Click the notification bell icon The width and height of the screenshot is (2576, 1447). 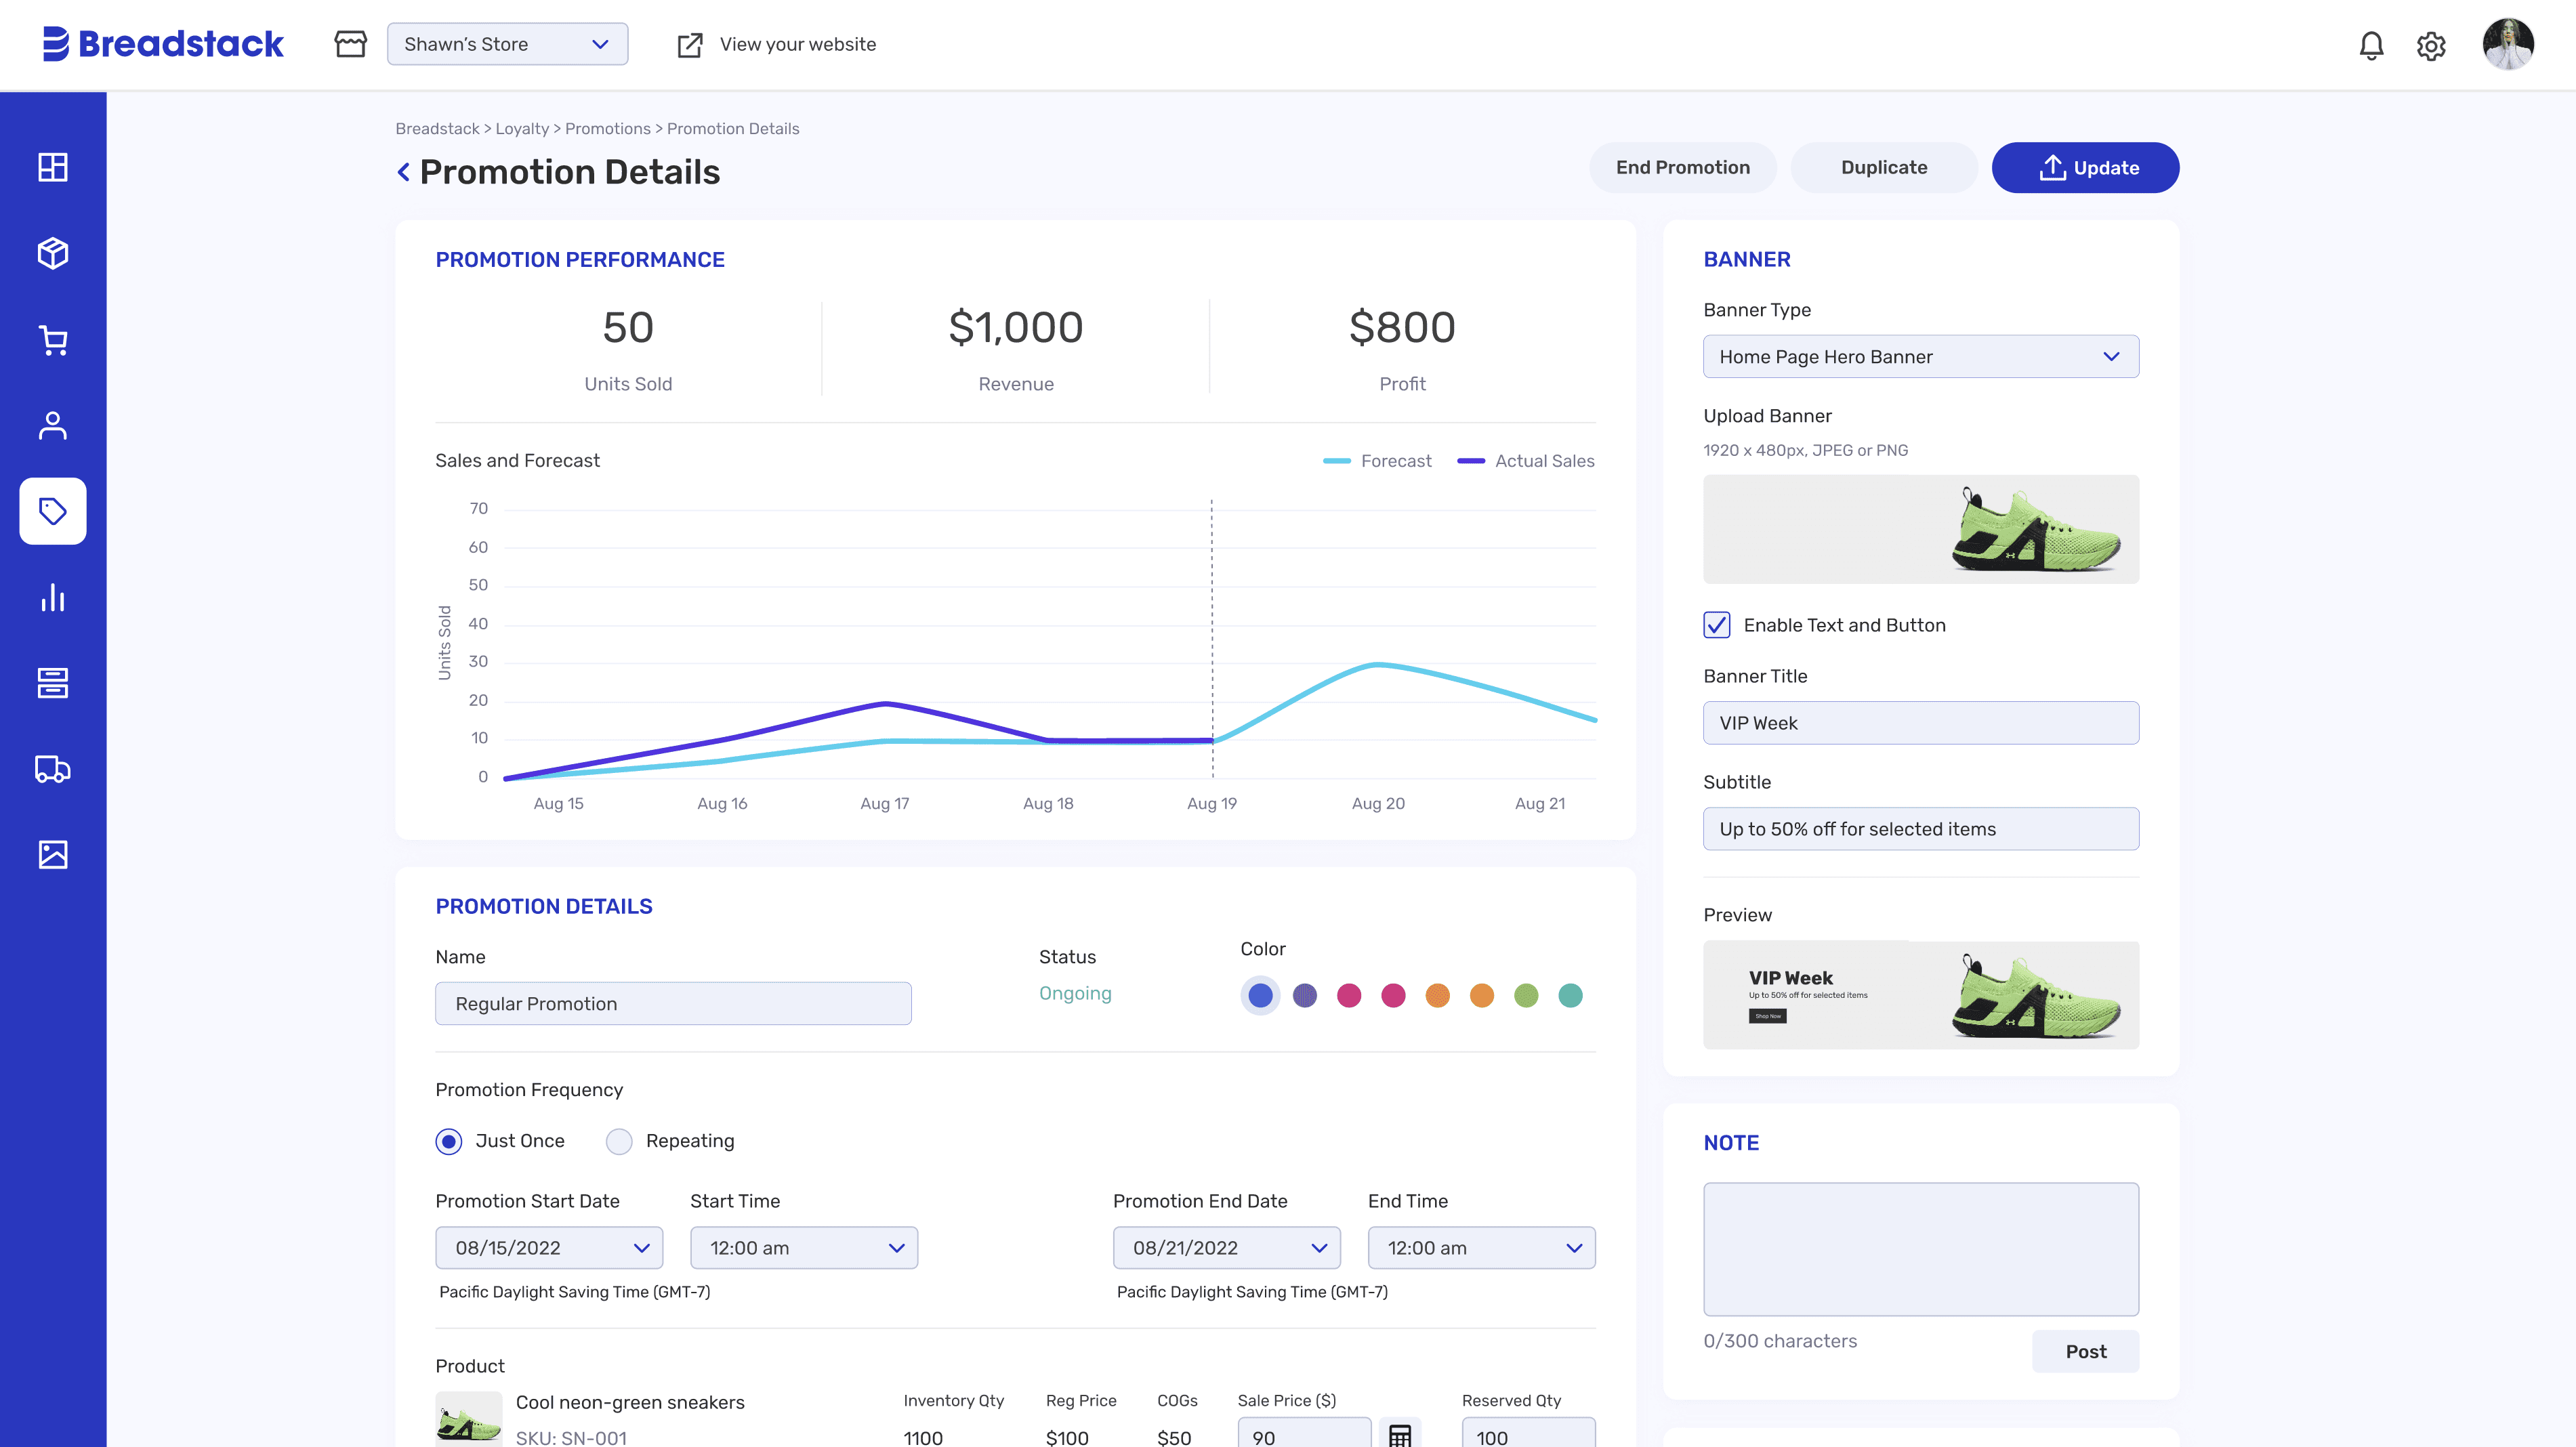2371,45
